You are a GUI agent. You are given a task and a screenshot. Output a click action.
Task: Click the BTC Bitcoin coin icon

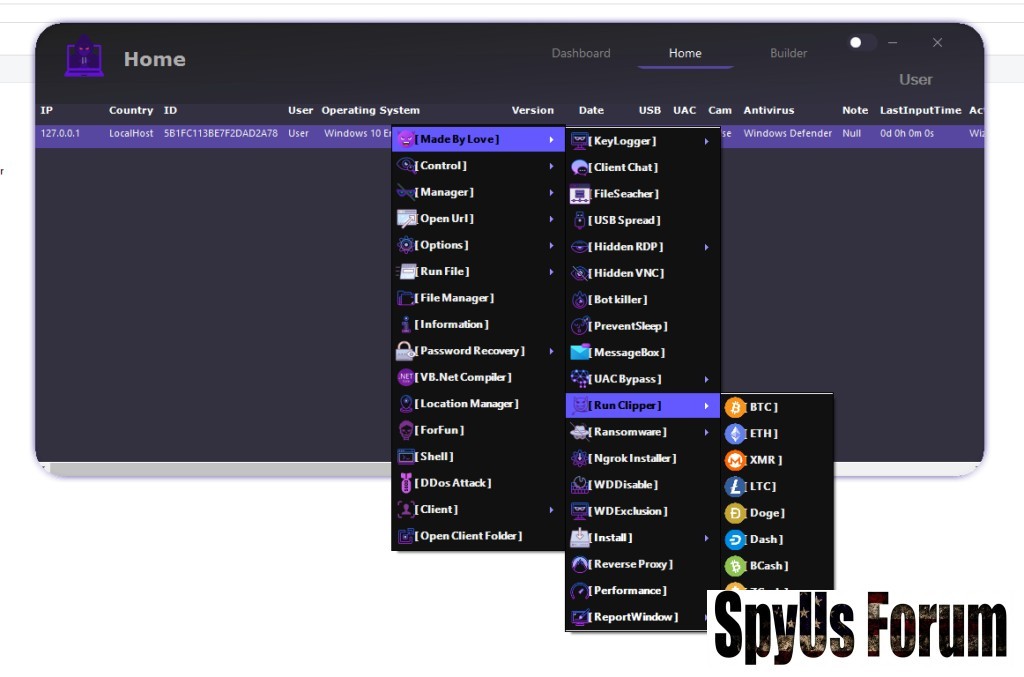click(736, 408)
